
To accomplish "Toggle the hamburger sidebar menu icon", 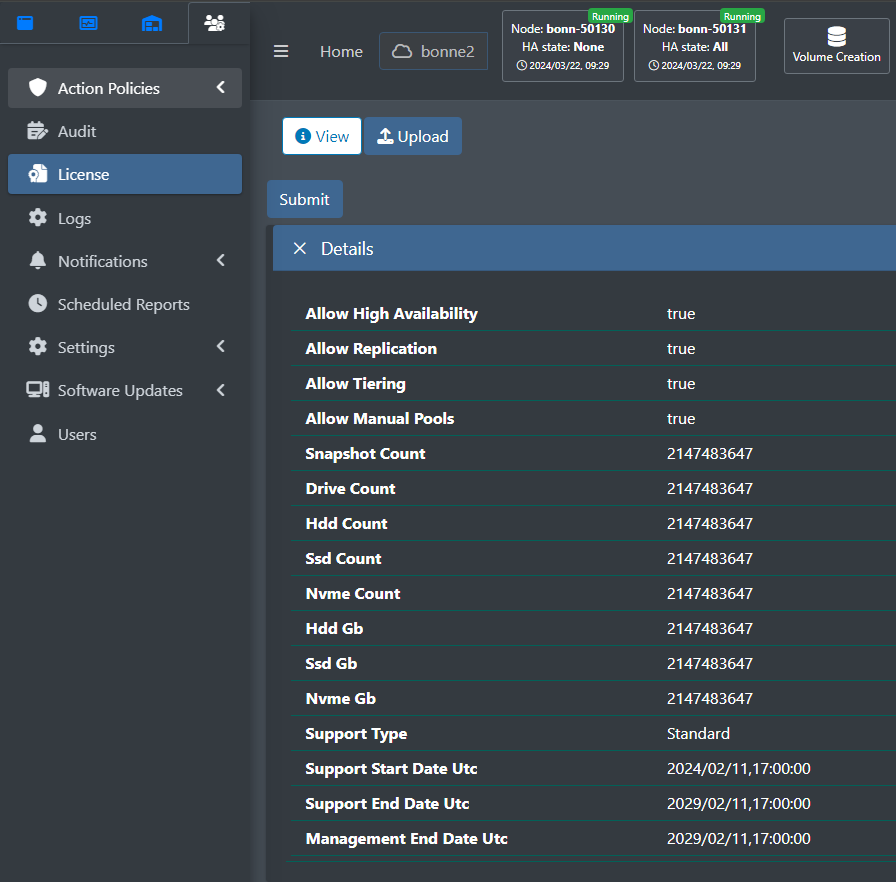I will pos(281,51).
